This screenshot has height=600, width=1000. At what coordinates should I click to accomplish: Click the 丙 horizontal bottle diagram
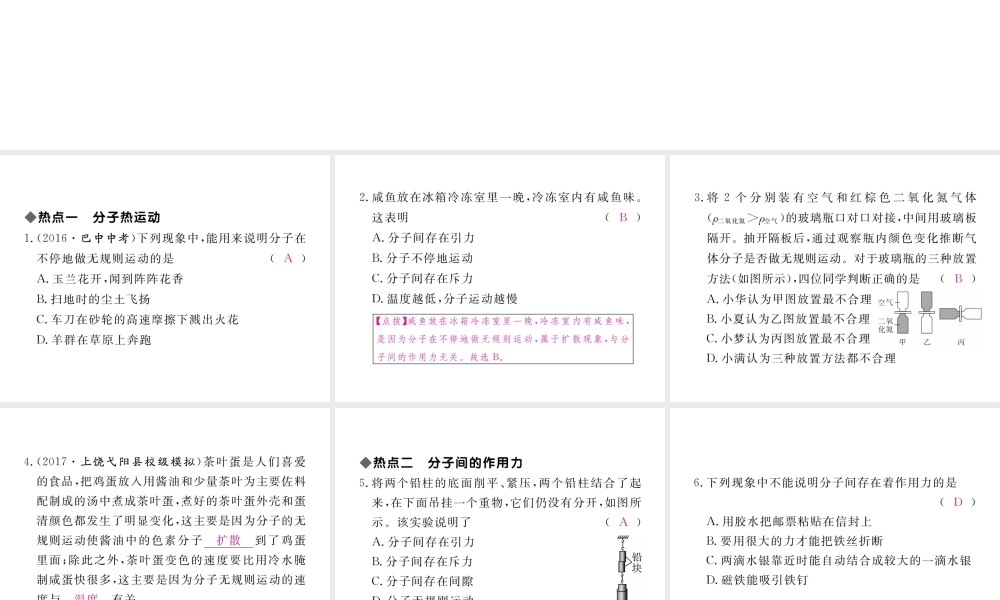(x=960, y=314)
